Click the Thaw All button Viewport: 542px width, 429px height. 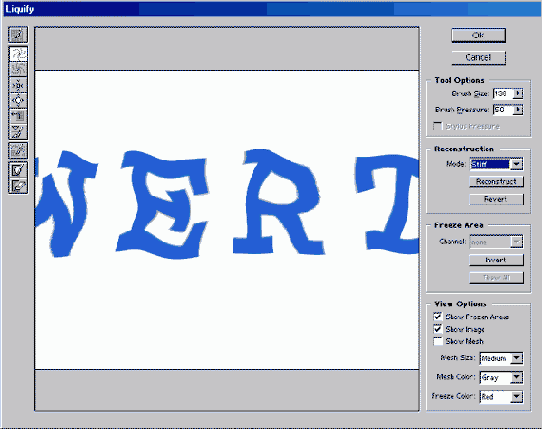coord(496,278)
